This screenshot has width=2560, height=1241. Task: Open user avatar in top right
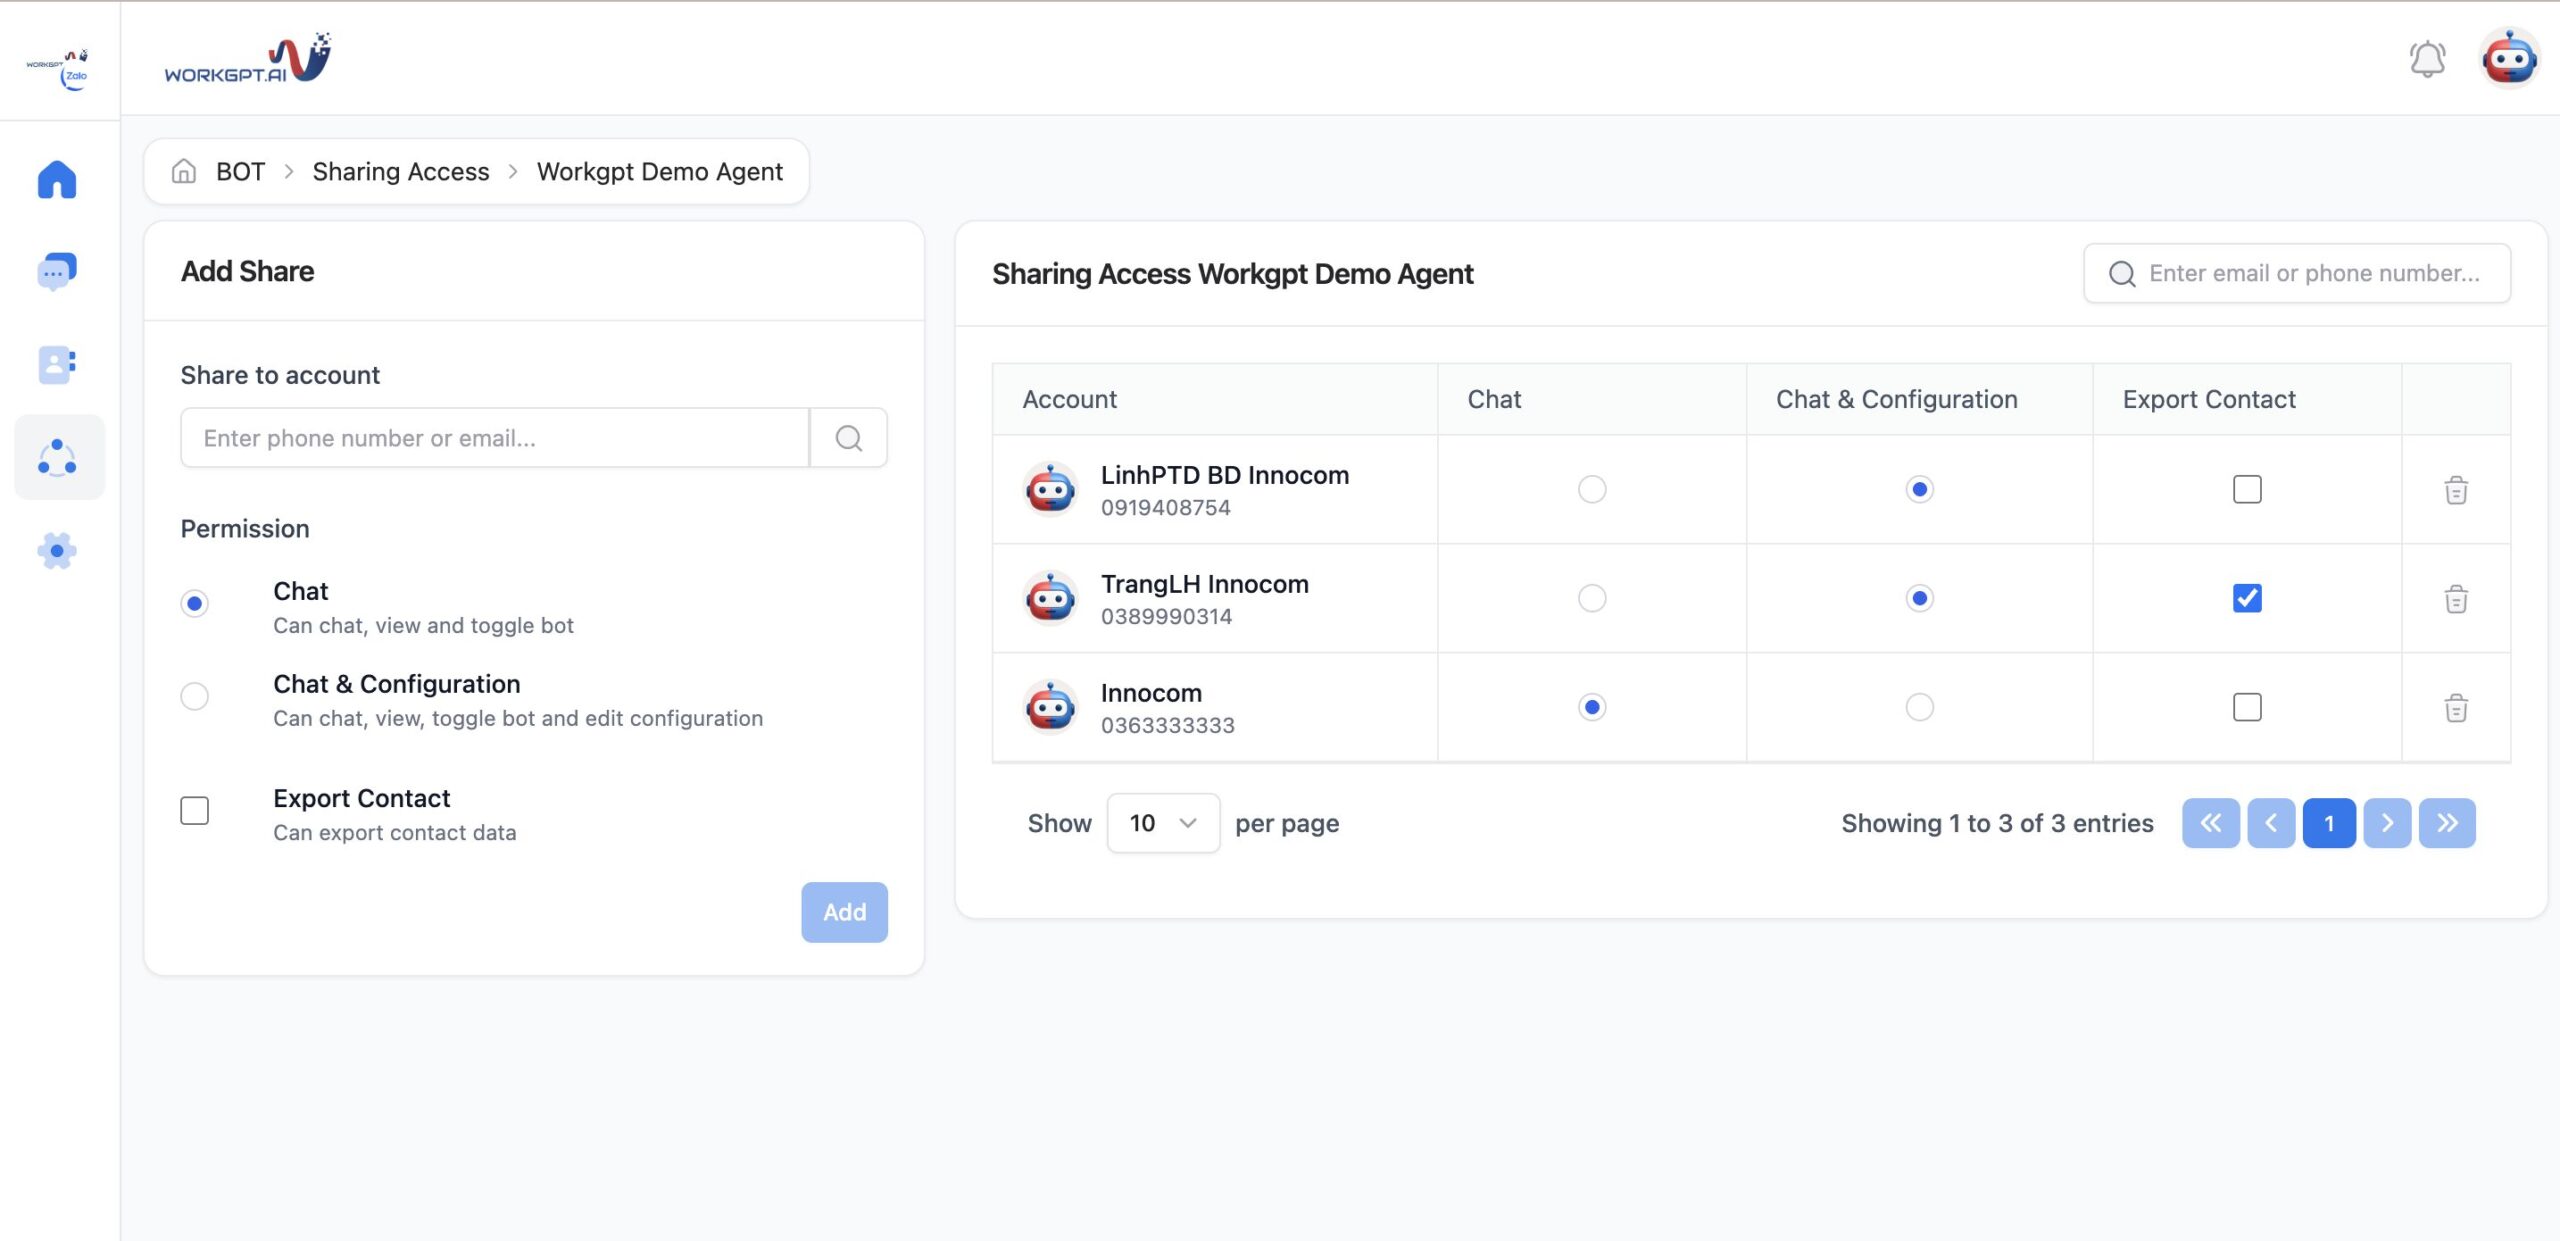2508,59
